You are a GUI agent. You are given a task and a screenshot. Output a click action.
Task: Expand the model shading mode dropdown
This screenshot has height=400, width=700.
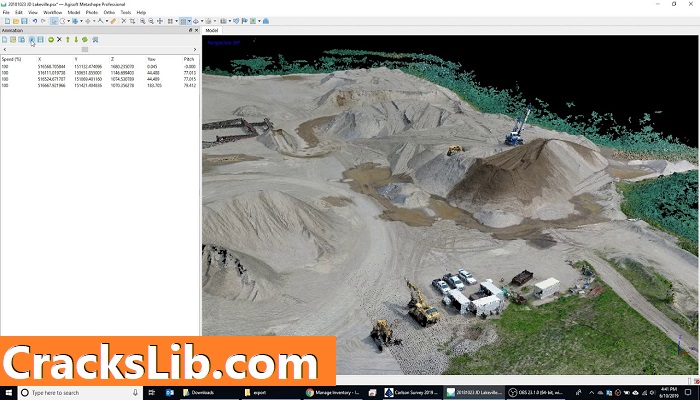click(x=202, y=21)
